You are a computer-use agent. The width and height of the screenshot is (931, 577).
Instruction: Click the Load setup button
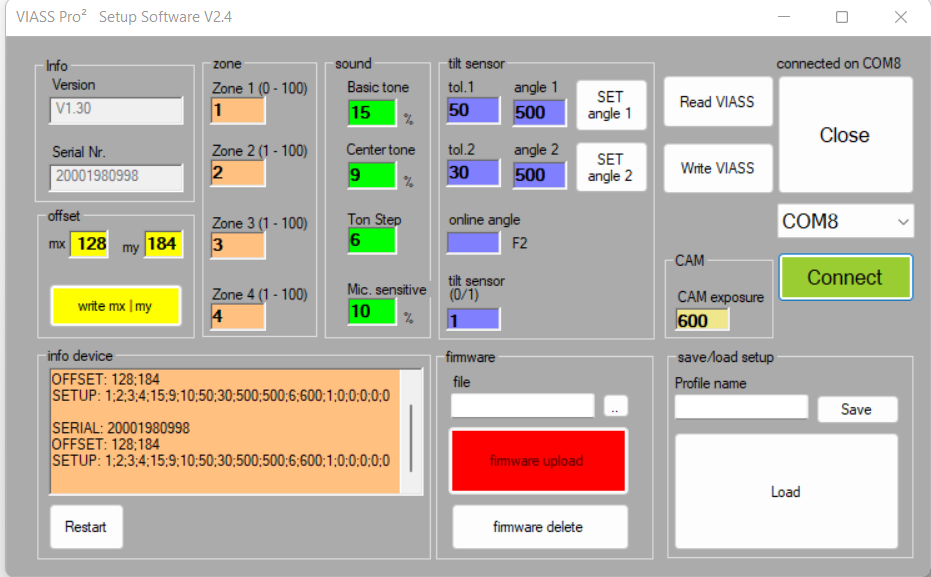point(786,492)
